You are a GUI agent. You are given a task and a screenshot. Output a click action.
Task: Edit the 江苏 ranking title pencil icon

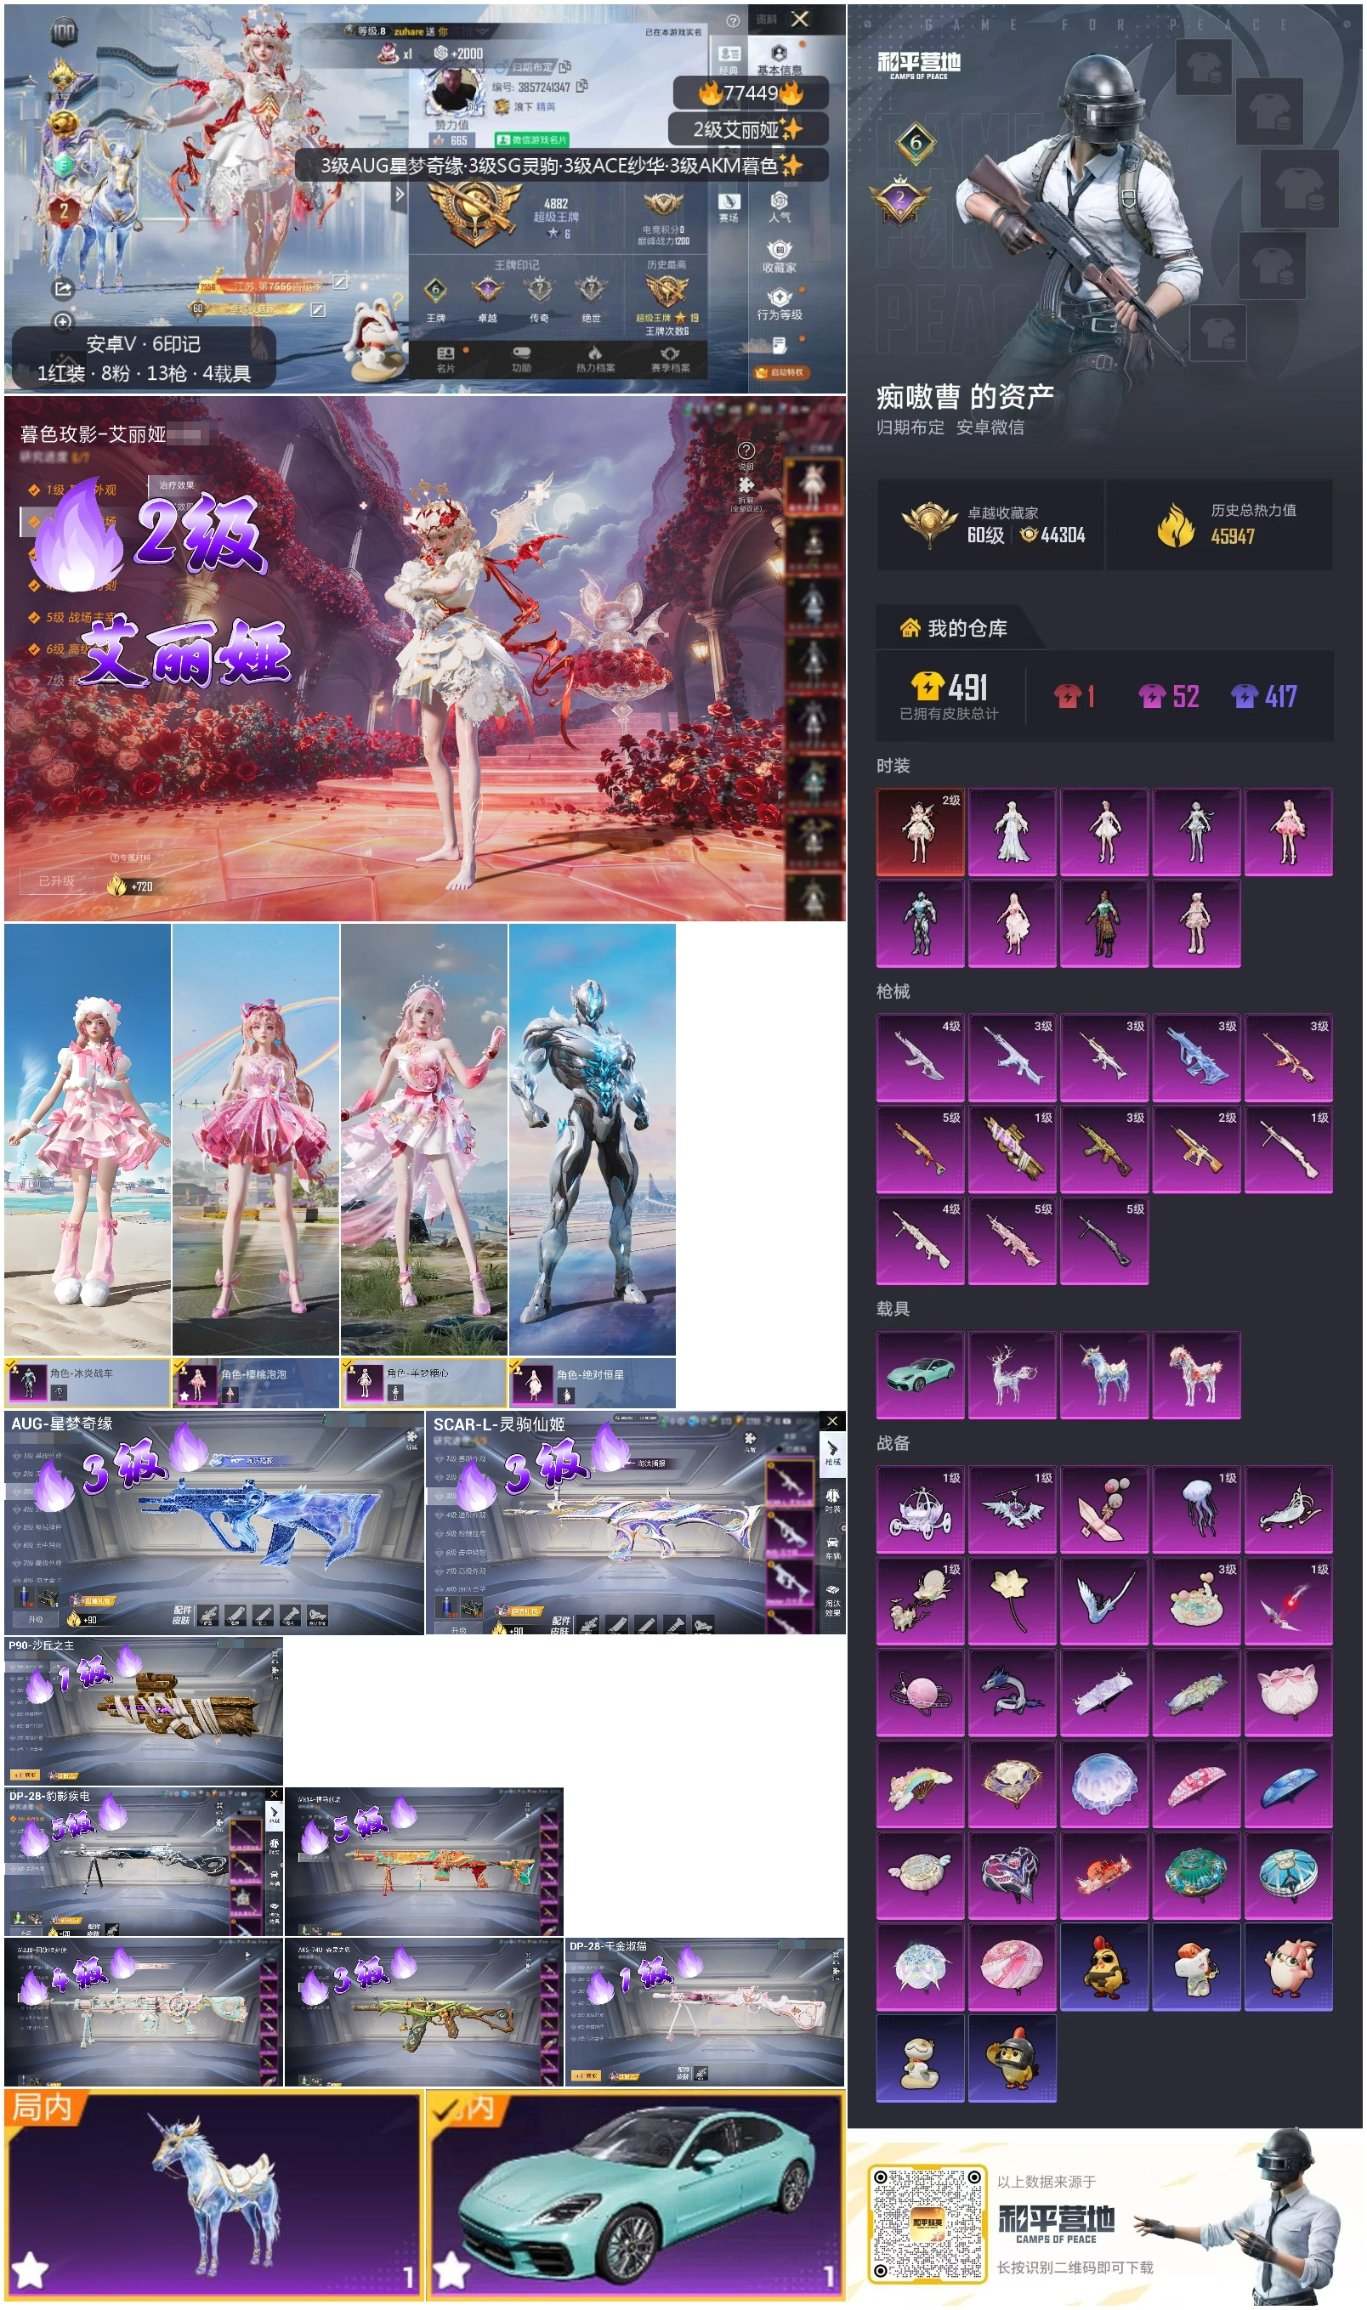340,283
